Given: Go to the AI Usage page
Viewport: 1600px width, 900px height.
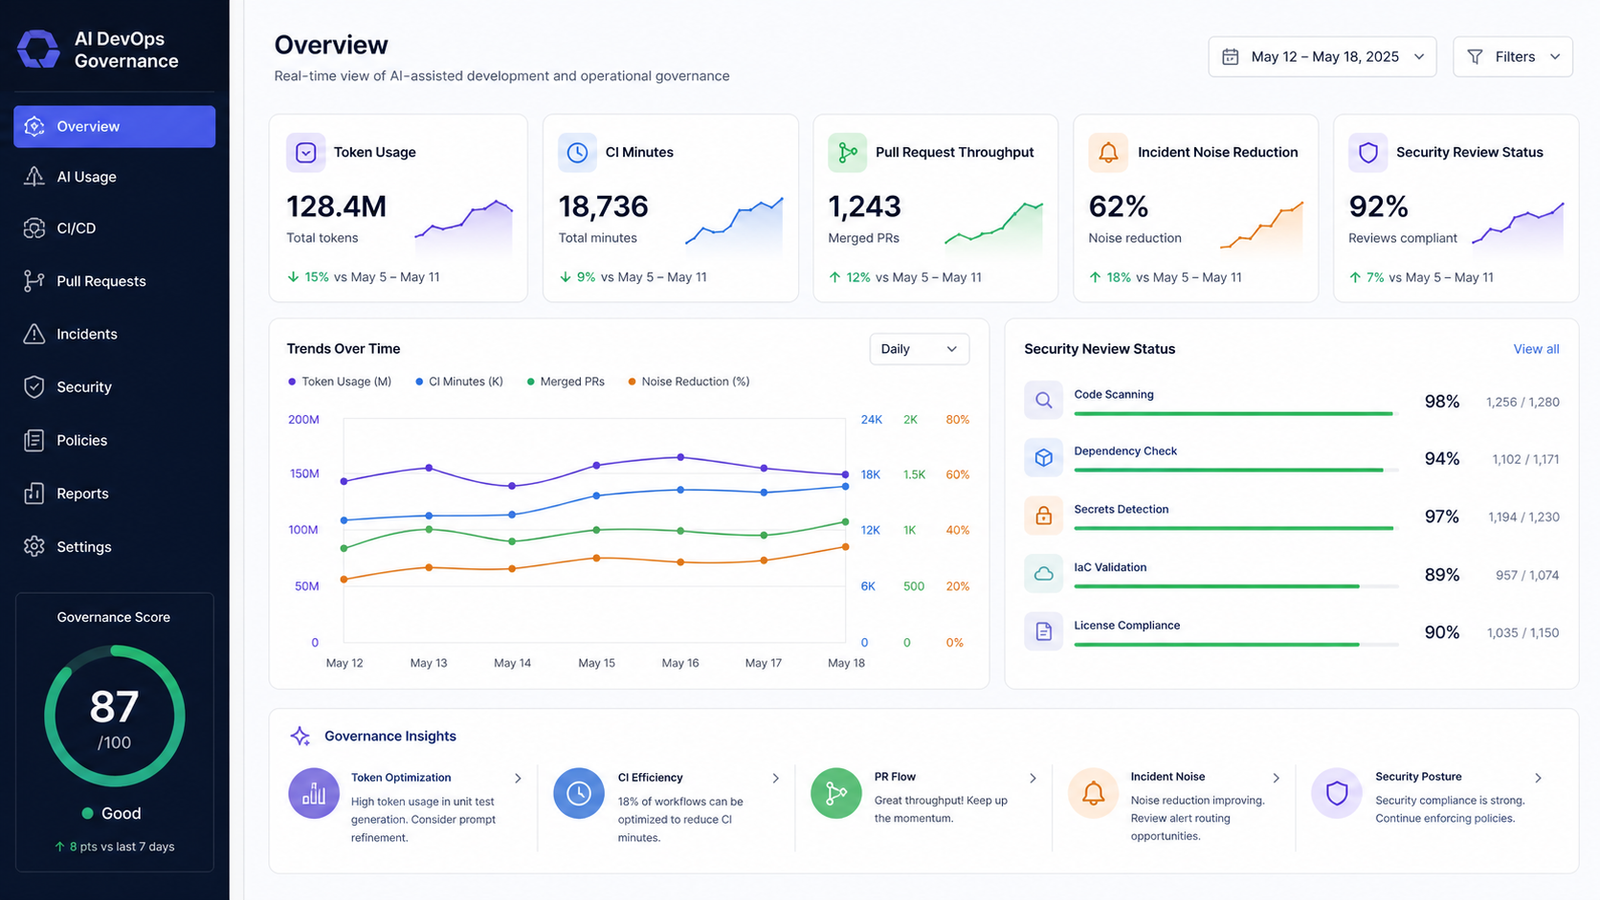Looking at the screenshot, I should coord(114,176).
